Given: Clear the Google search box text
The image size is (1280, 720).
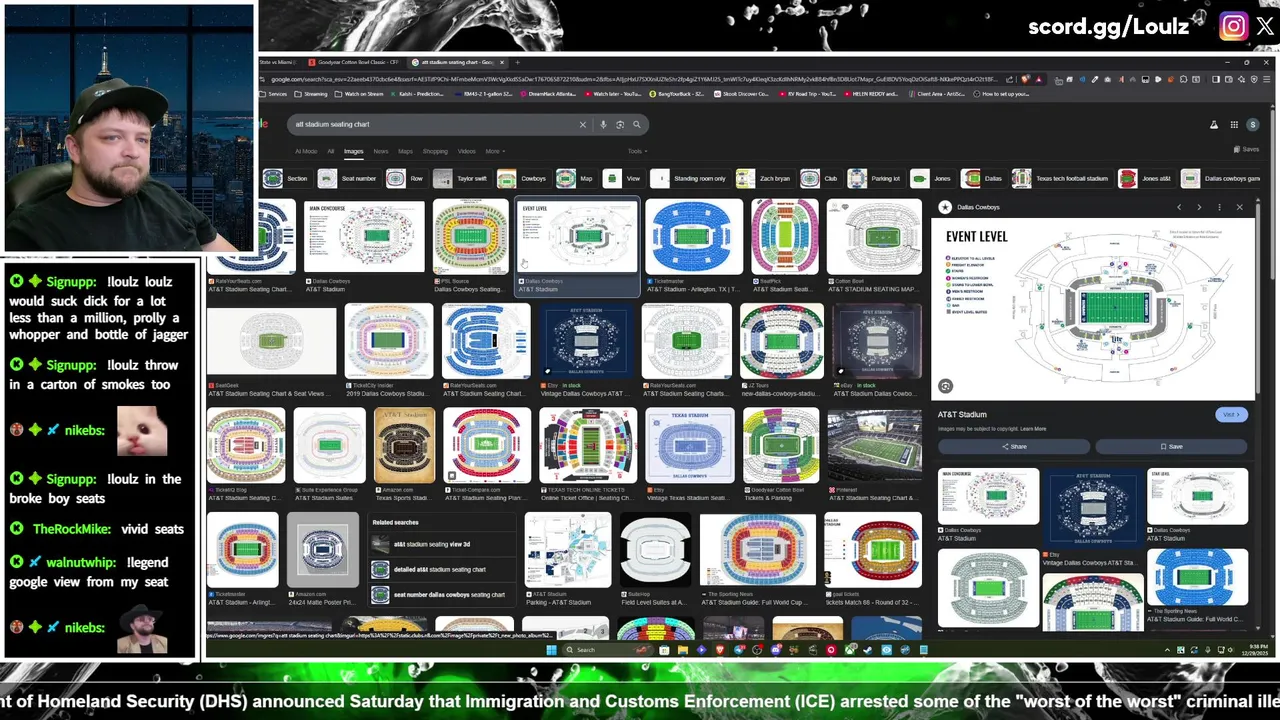Looking at the screenshot, I should 582,125.
